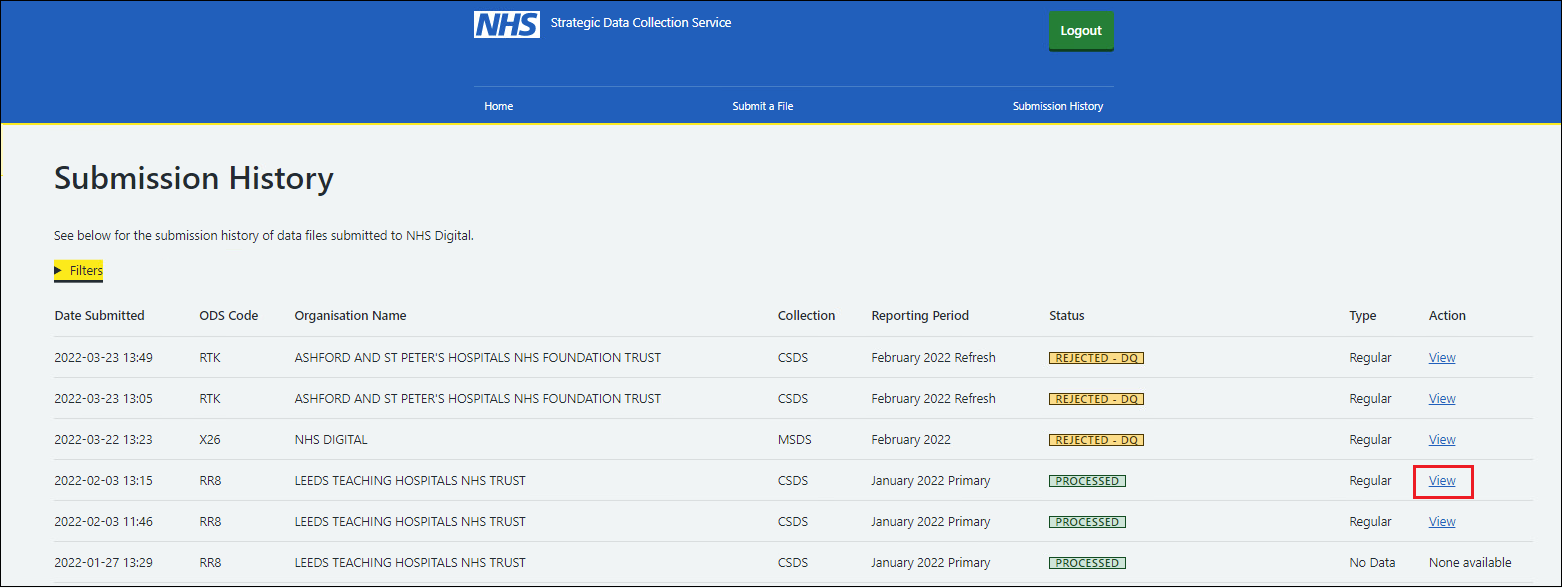Select the 2022-03-23 13:49 date cell
Viewport: 1562px width, 588px height.
pyautogui.click(x=103, y=358)
